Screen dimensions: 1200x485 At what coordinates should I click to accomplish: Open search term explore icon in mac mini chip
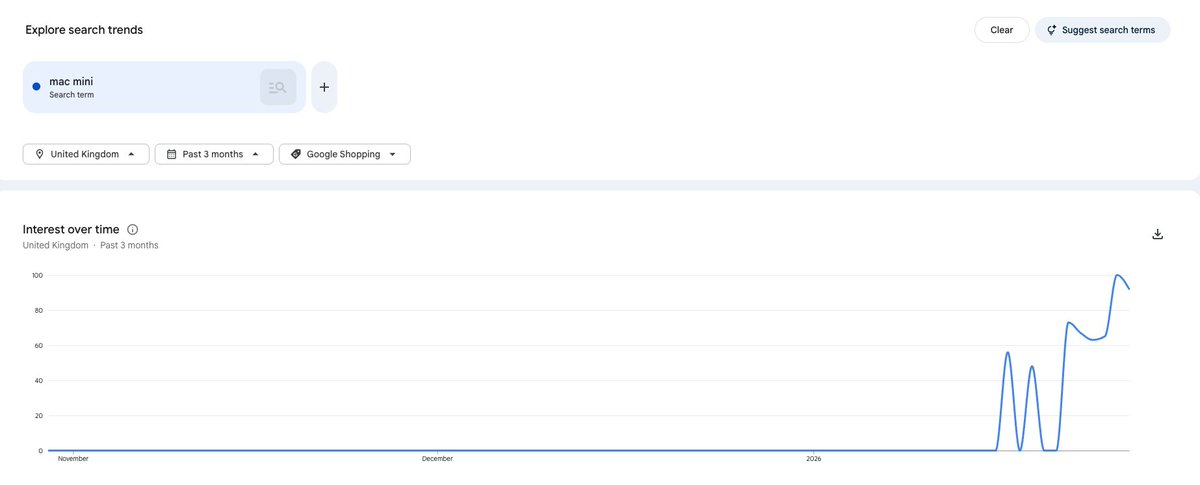coord(278,87)
